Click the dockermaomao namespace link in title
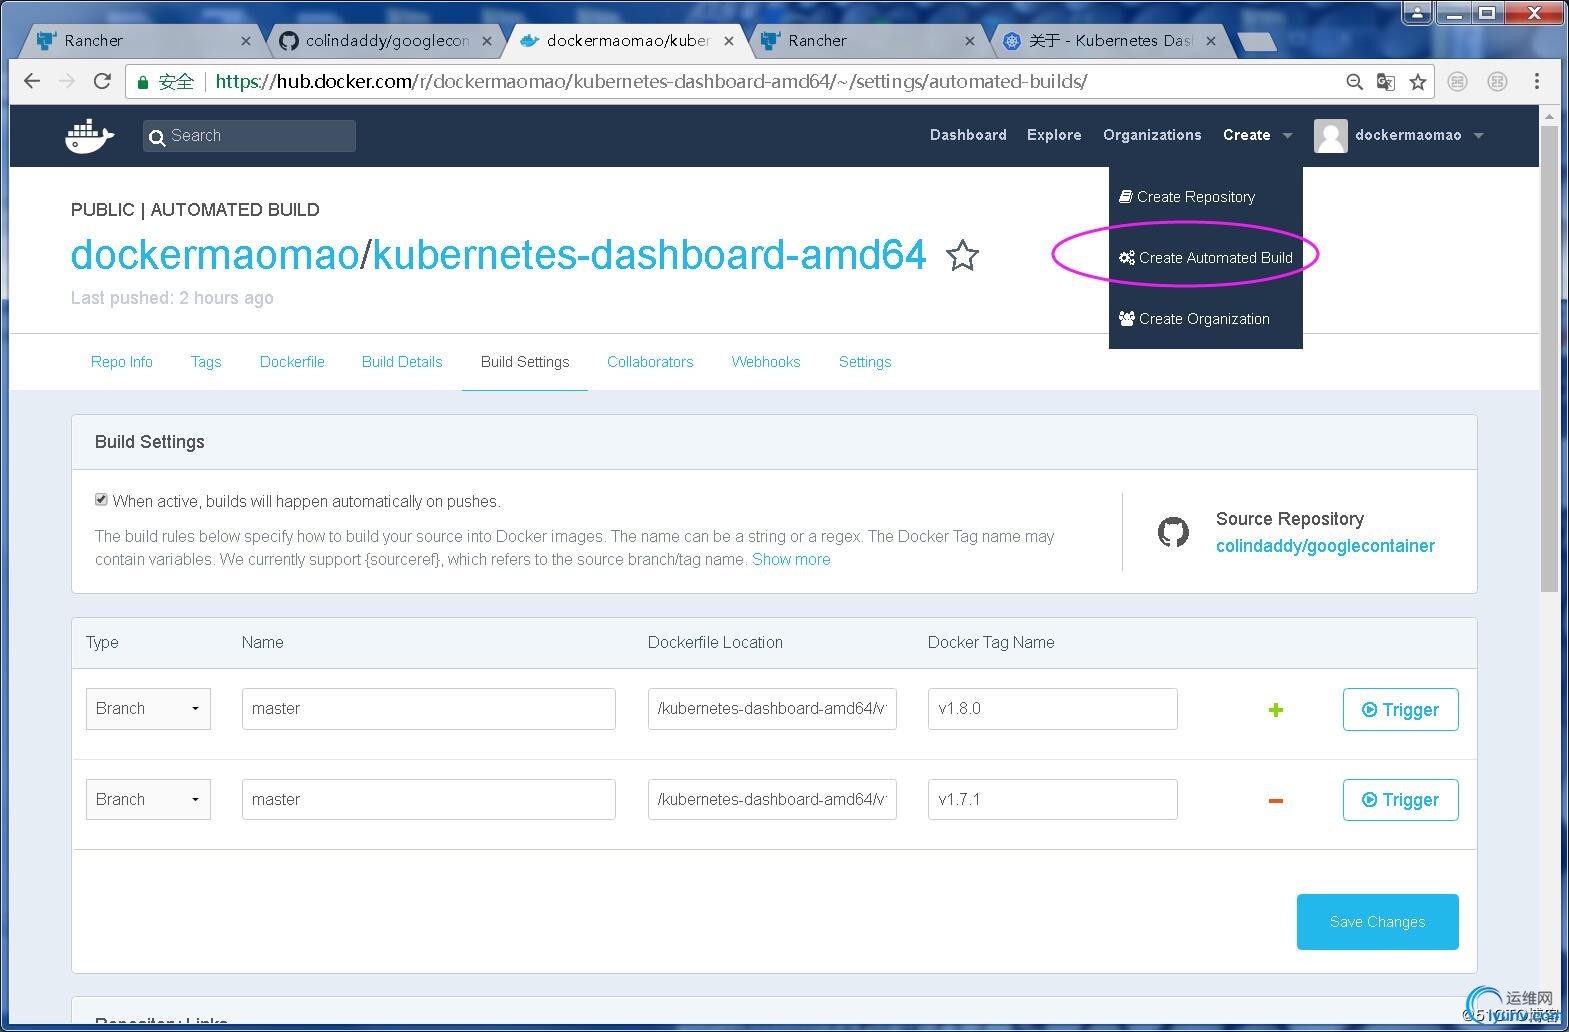The height and width of the screenshot is (1032, 1569). (215, 255)
